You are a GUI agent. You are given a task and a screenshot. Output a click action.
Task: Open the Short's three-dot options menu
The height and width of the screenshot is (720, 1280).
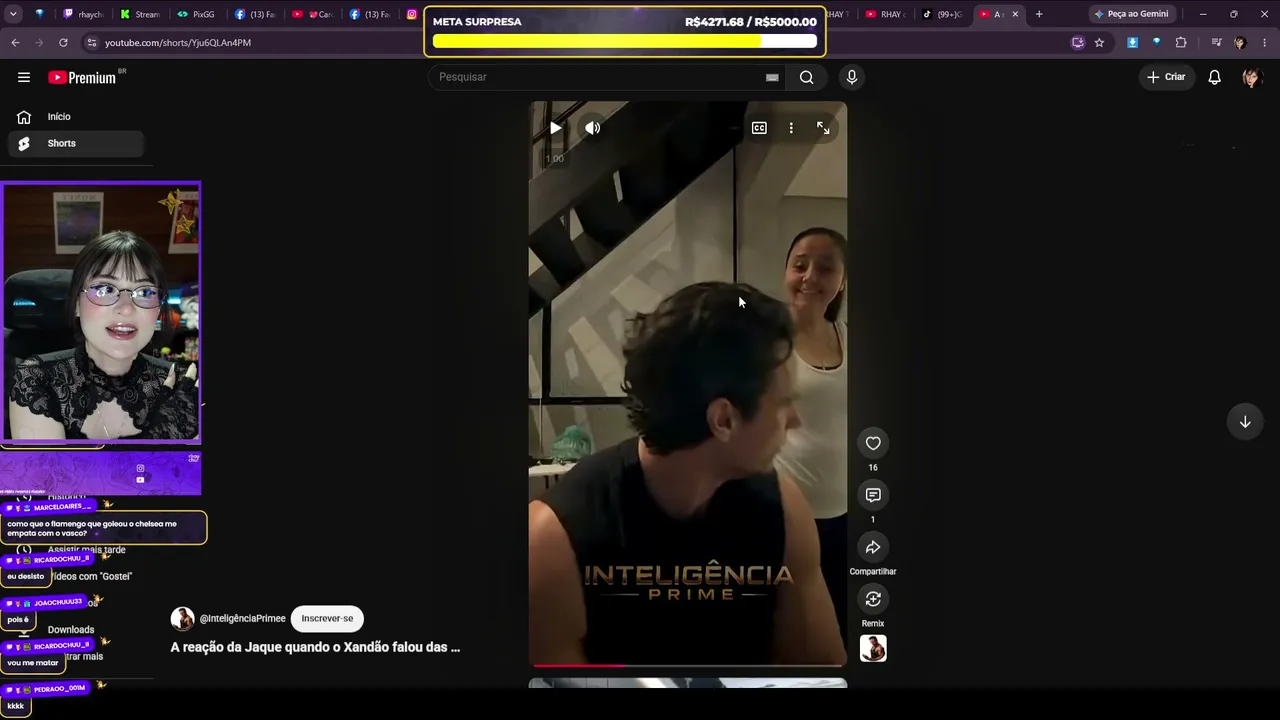click(791, 128)
